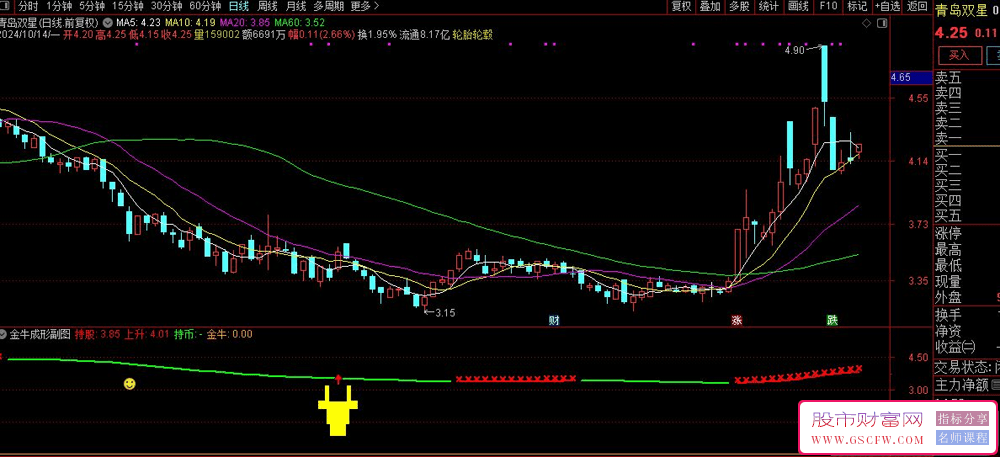Click the 返回 back button
This screenshot has width=1000, height=457.
pos(917,6)
